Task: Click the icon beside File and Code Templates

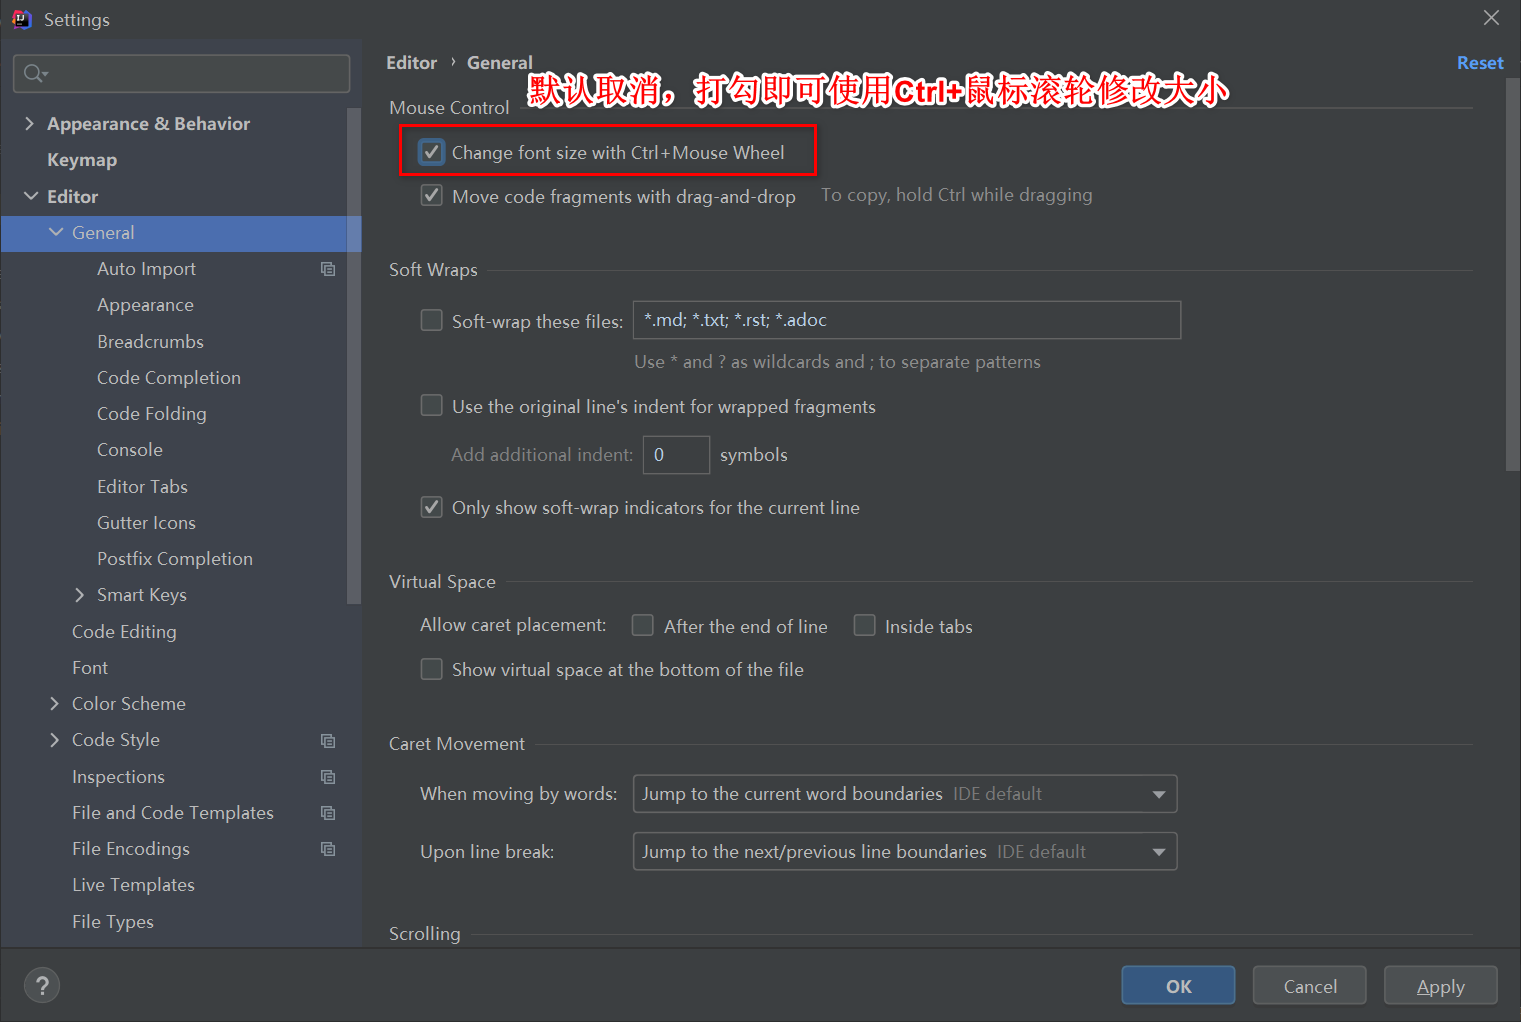Action: pos(328,812)
